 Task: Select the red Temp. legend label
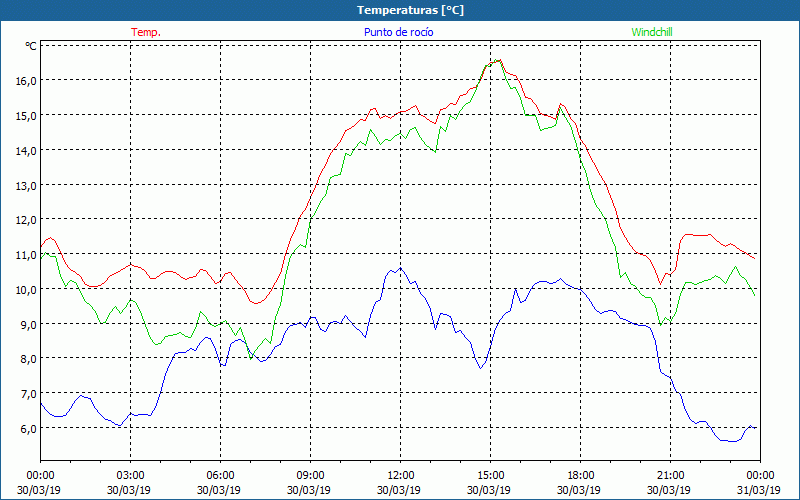[146, 32]
